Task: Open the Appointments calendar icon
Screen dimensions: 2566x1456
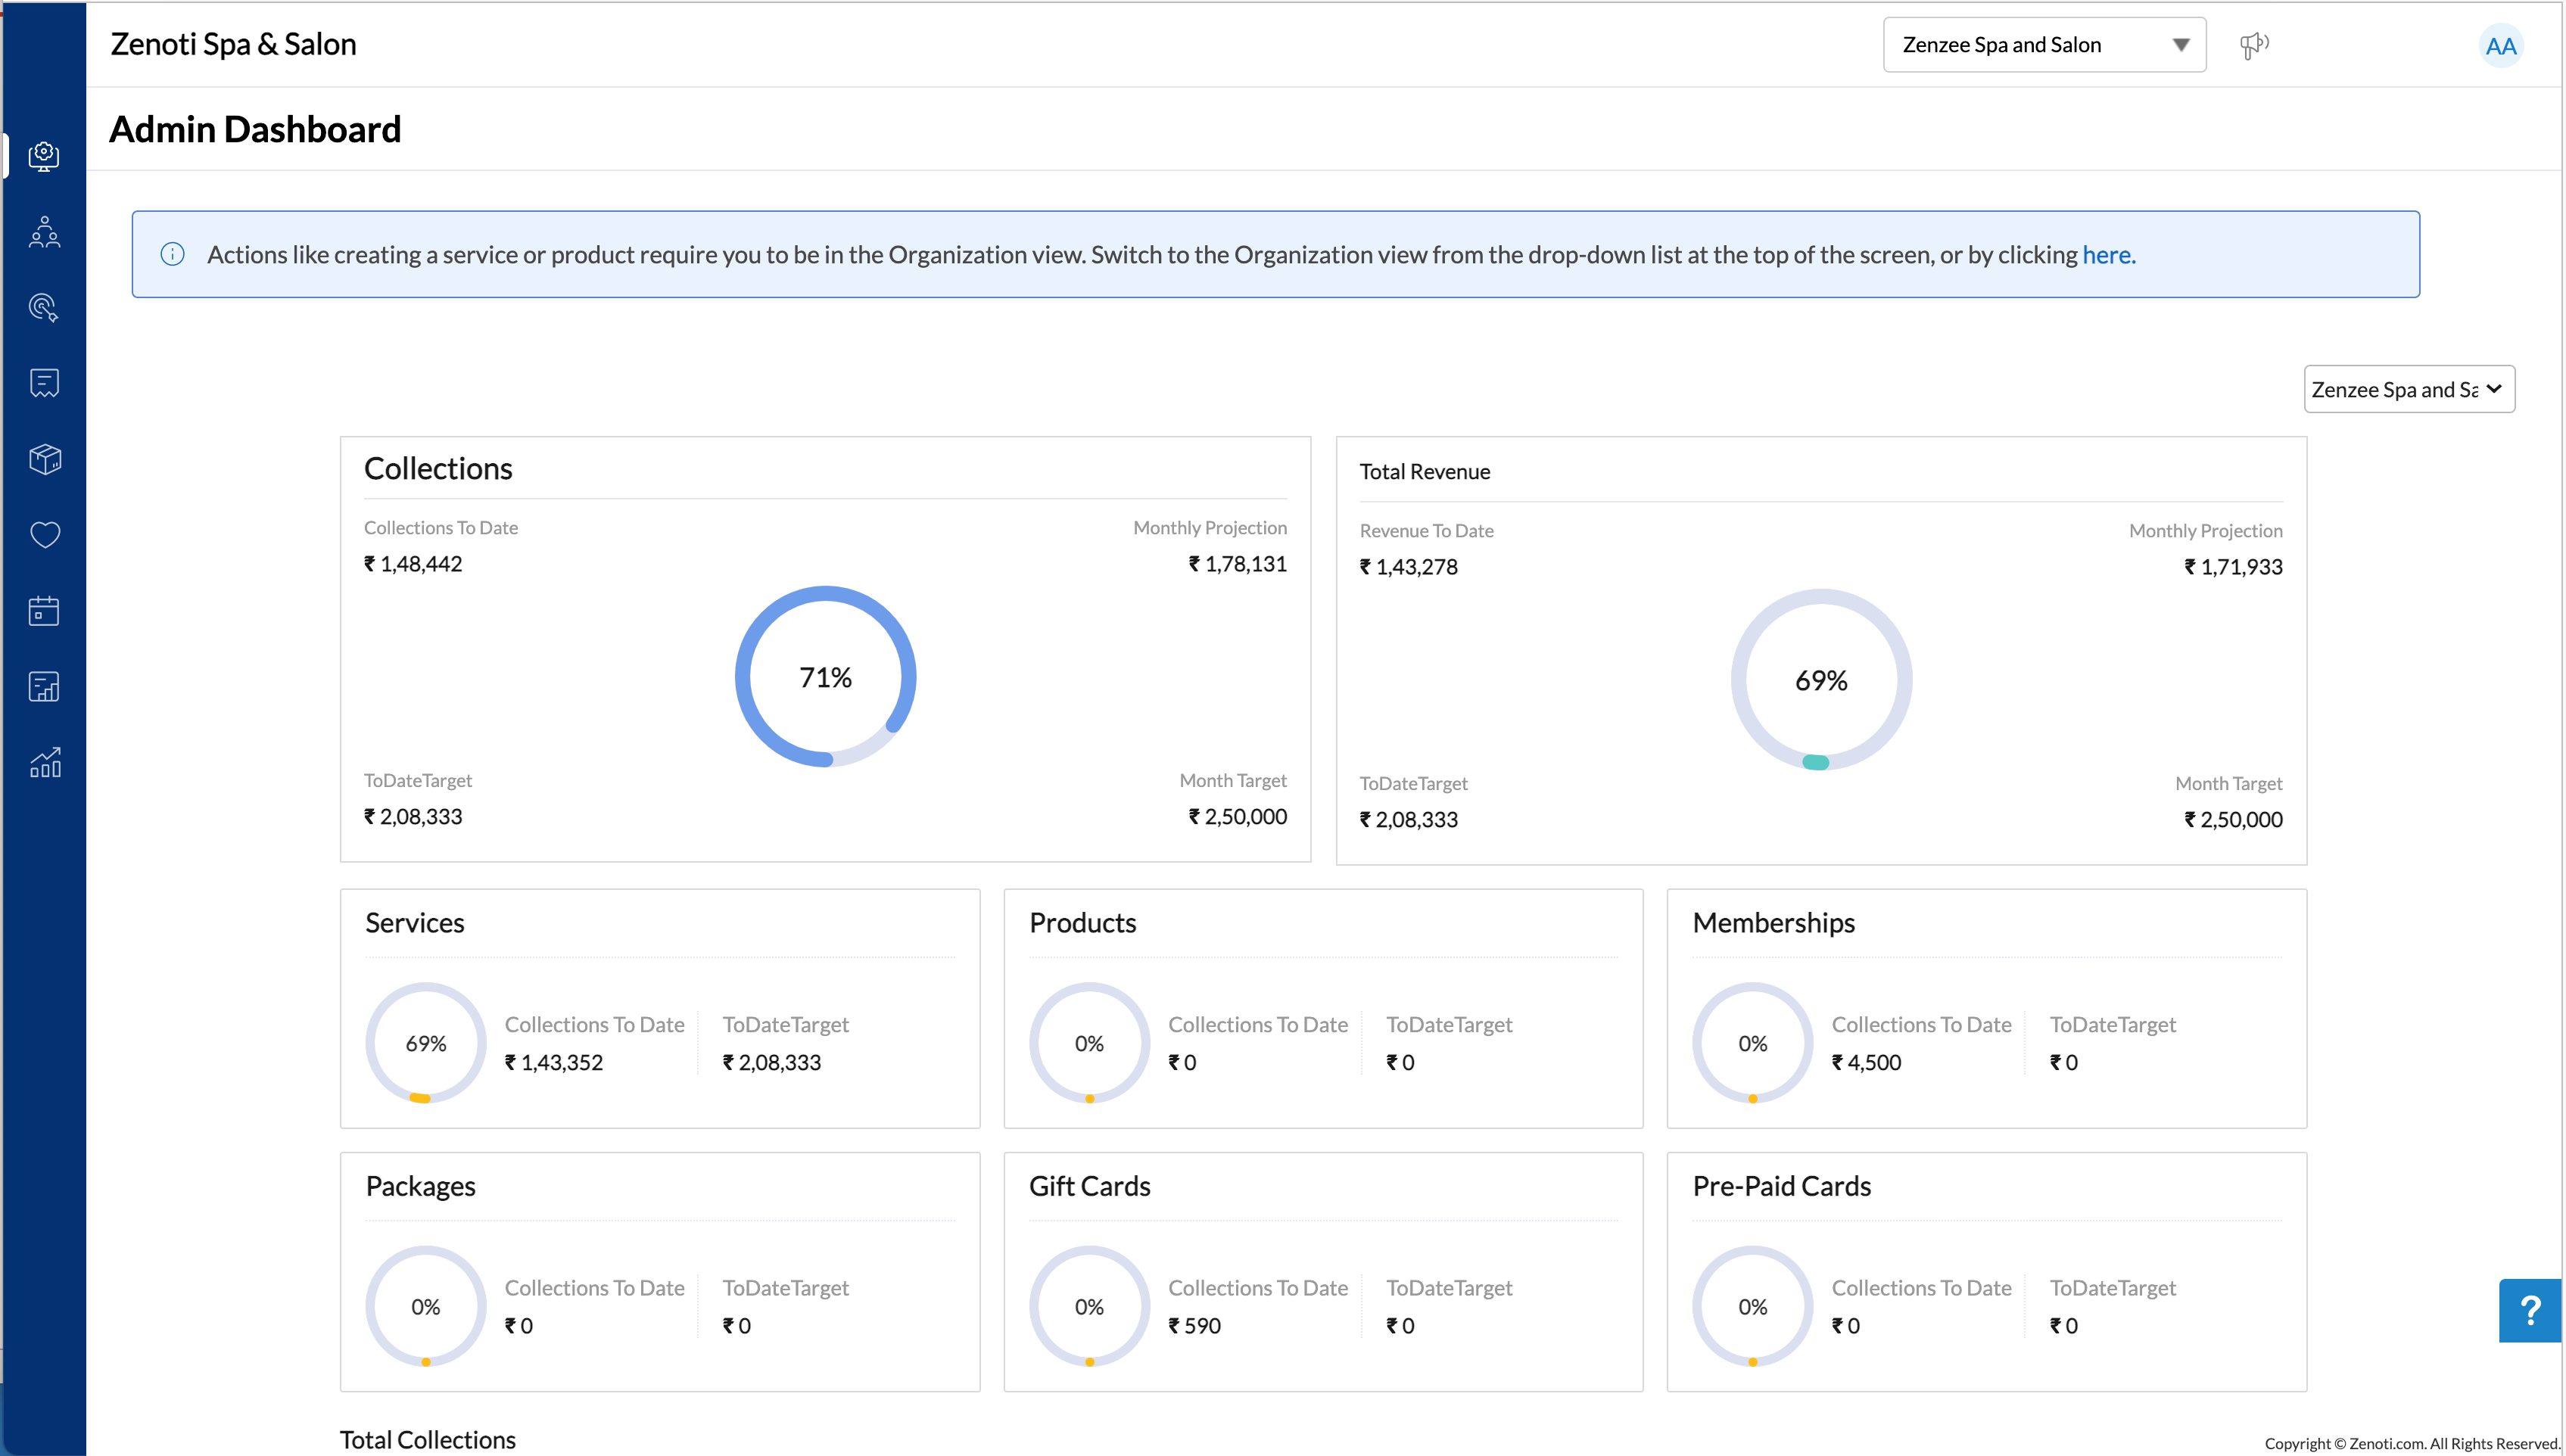Action: click(x=43, y=611)
